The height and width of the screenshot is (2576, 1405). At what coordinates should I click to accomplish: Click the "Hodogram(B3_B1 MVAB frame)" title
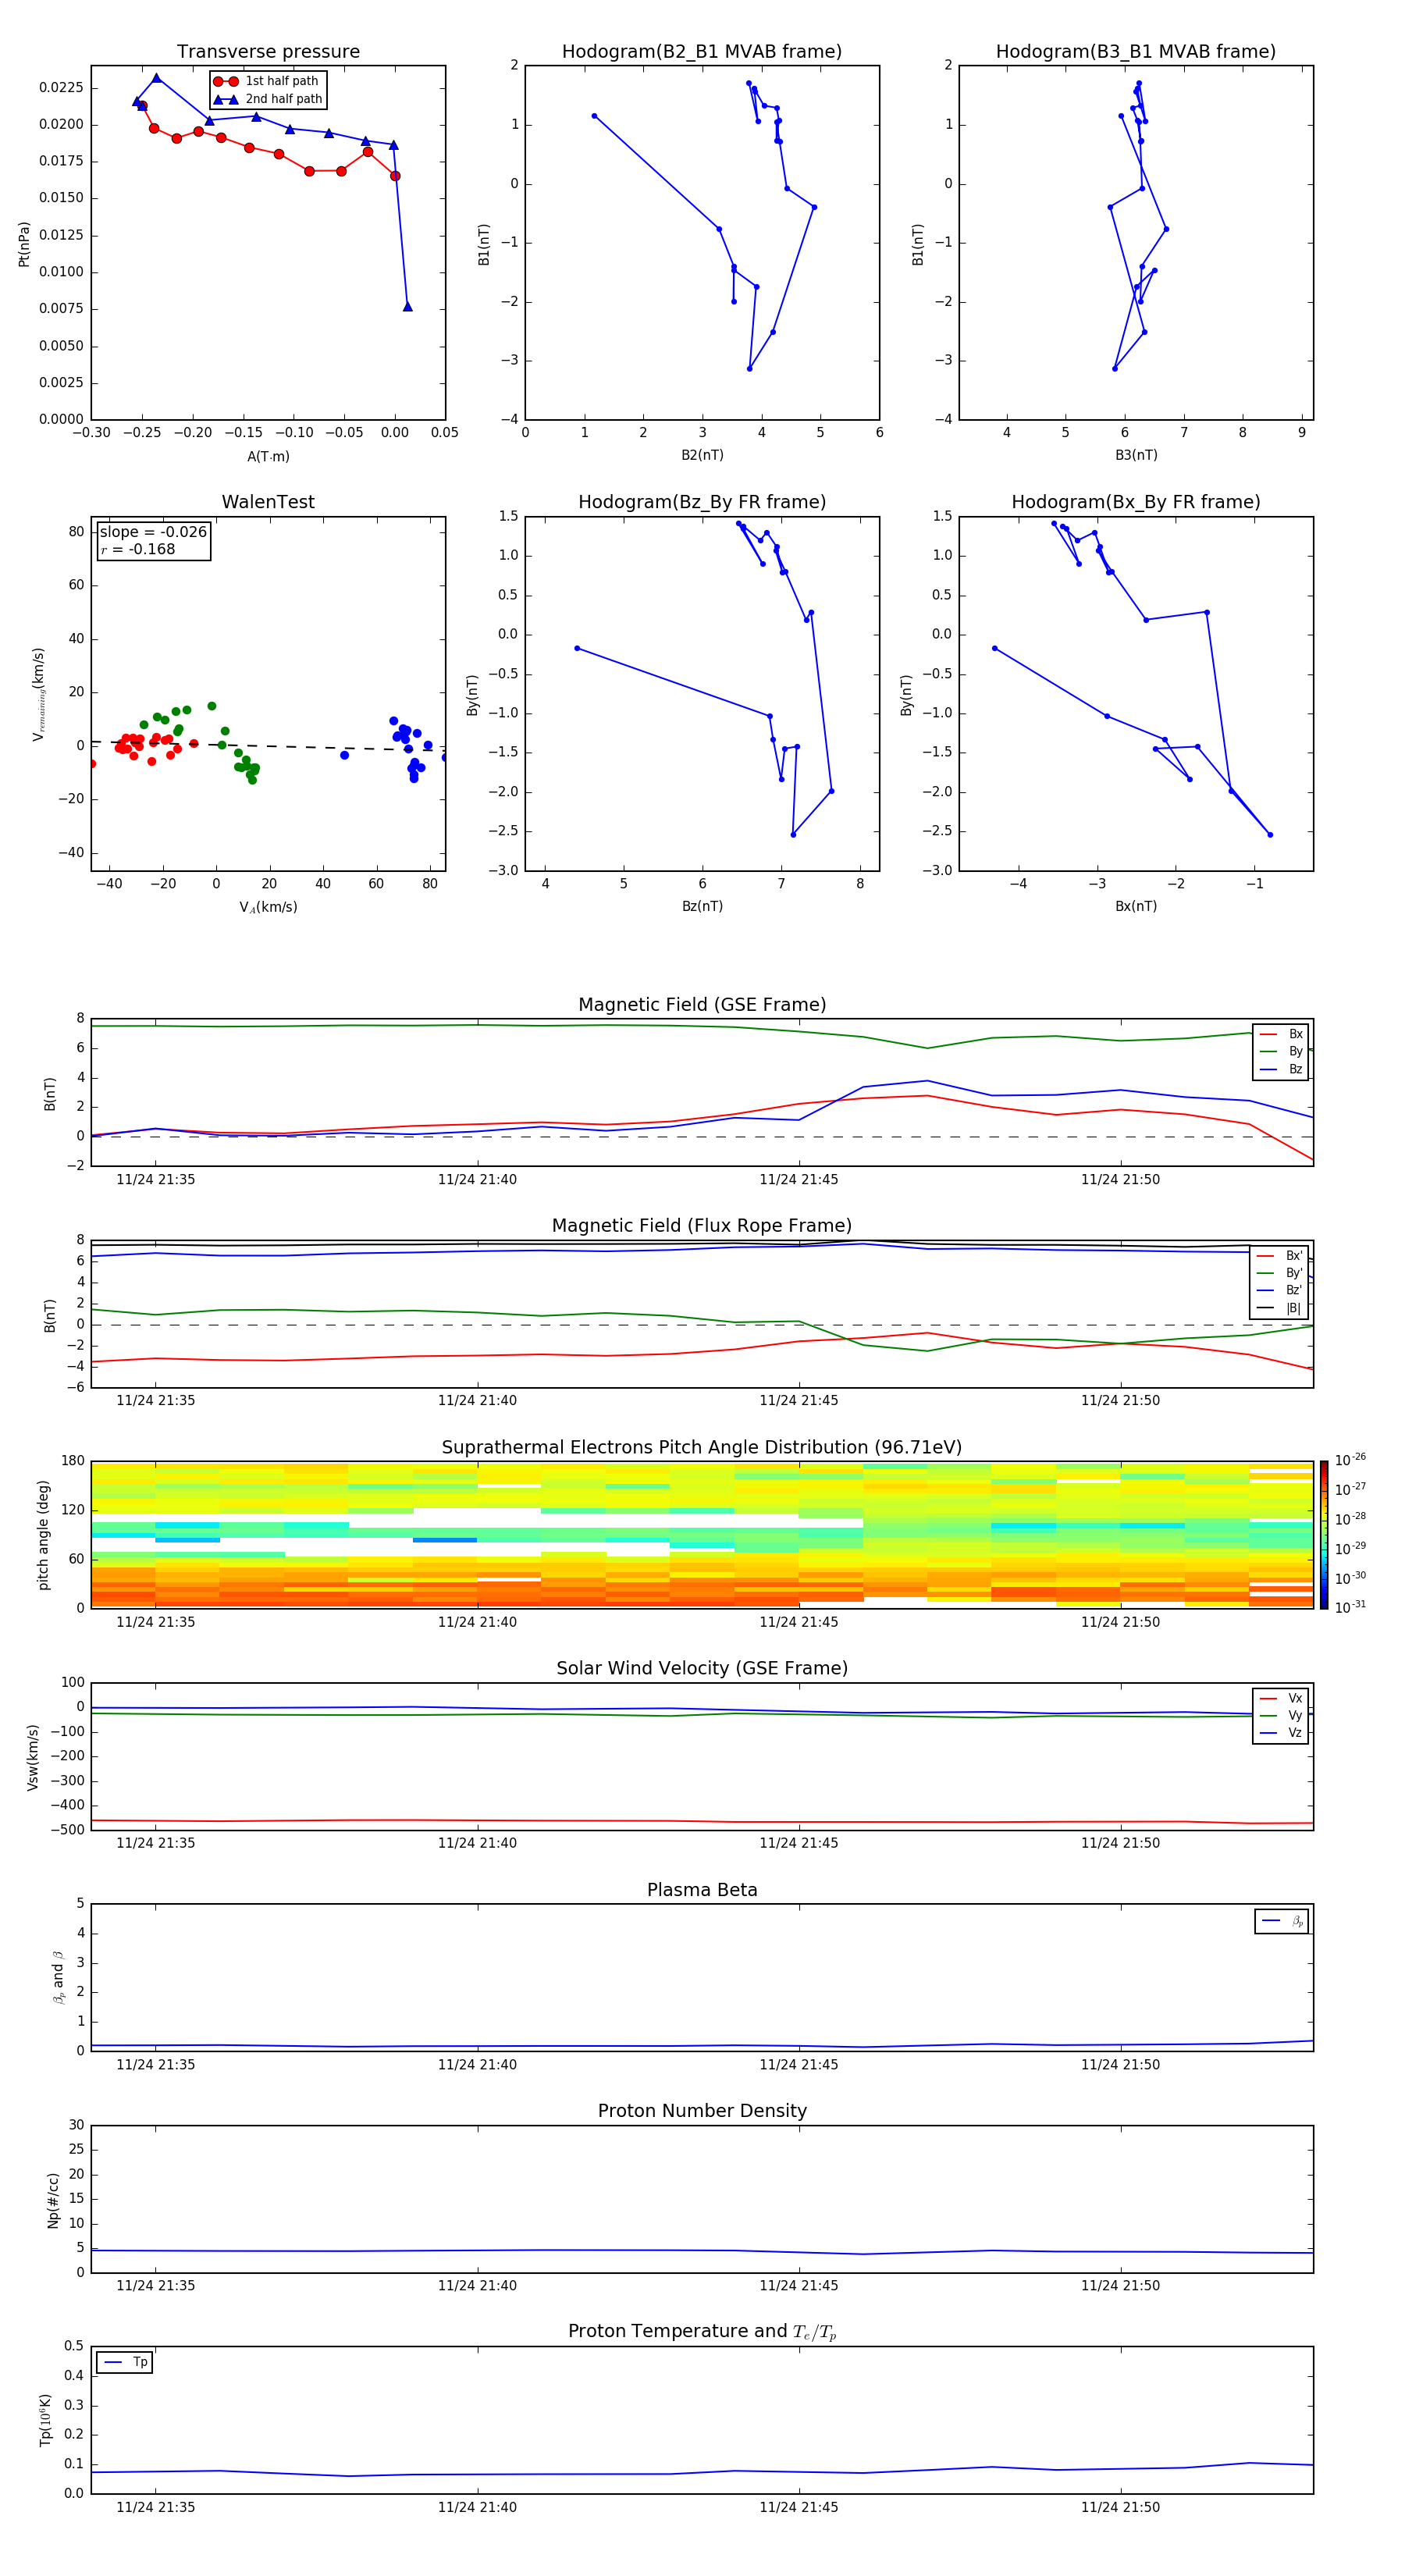1136,51
